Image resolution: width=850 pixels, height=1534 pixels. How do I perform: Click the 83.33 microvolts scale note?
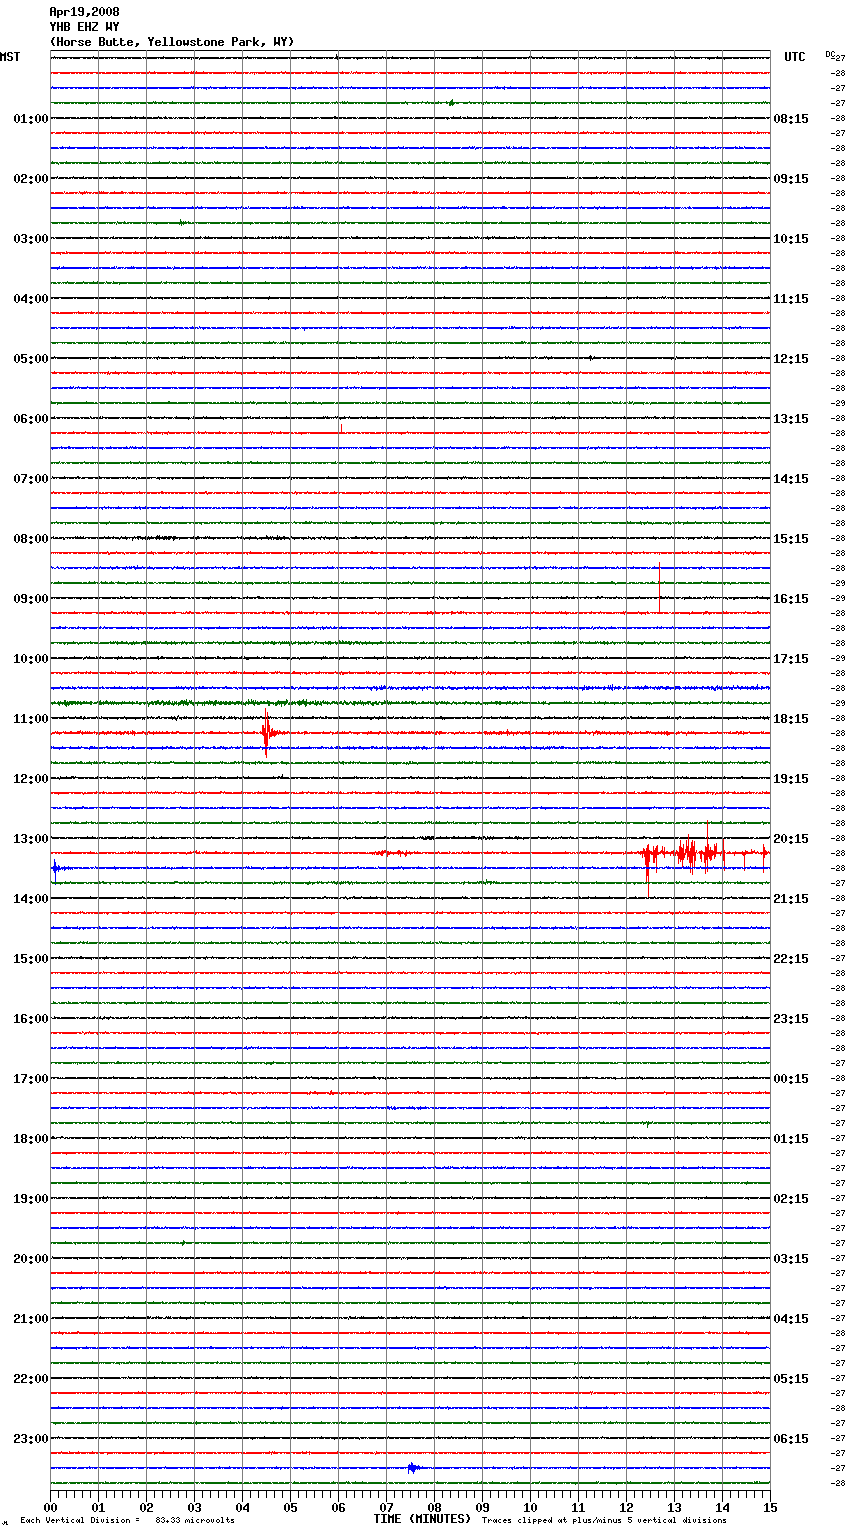coord(195,1521)
